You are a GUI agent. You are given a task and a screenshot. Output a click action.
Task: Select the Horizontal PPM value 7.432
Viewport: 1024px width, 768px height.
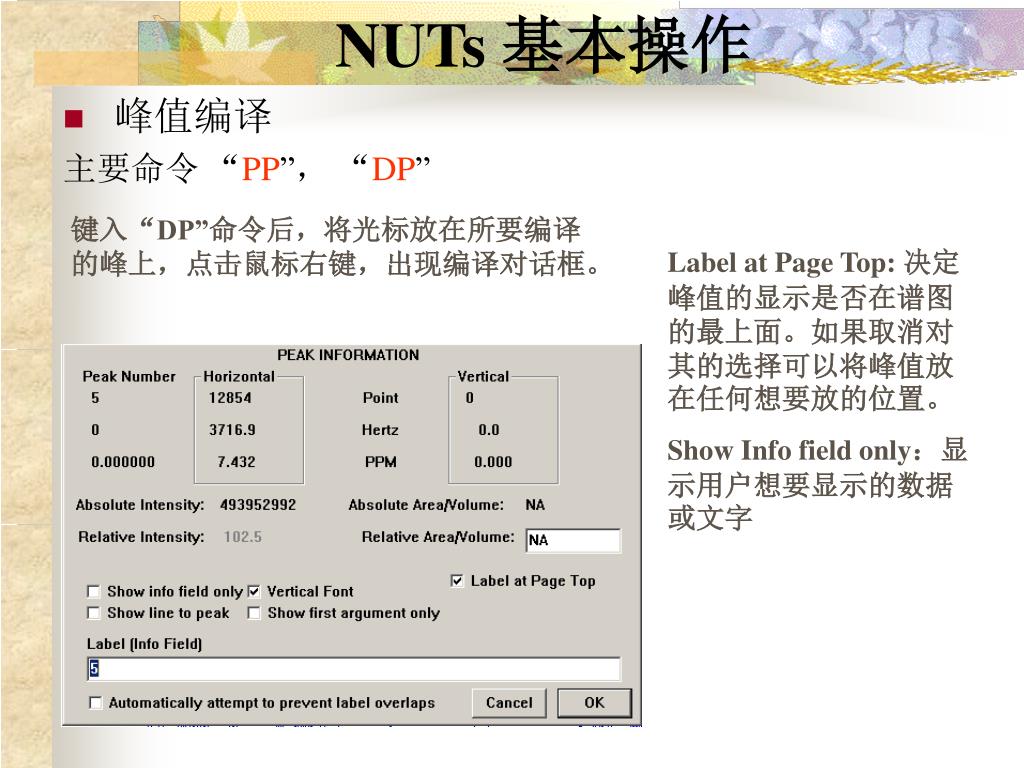236,462
